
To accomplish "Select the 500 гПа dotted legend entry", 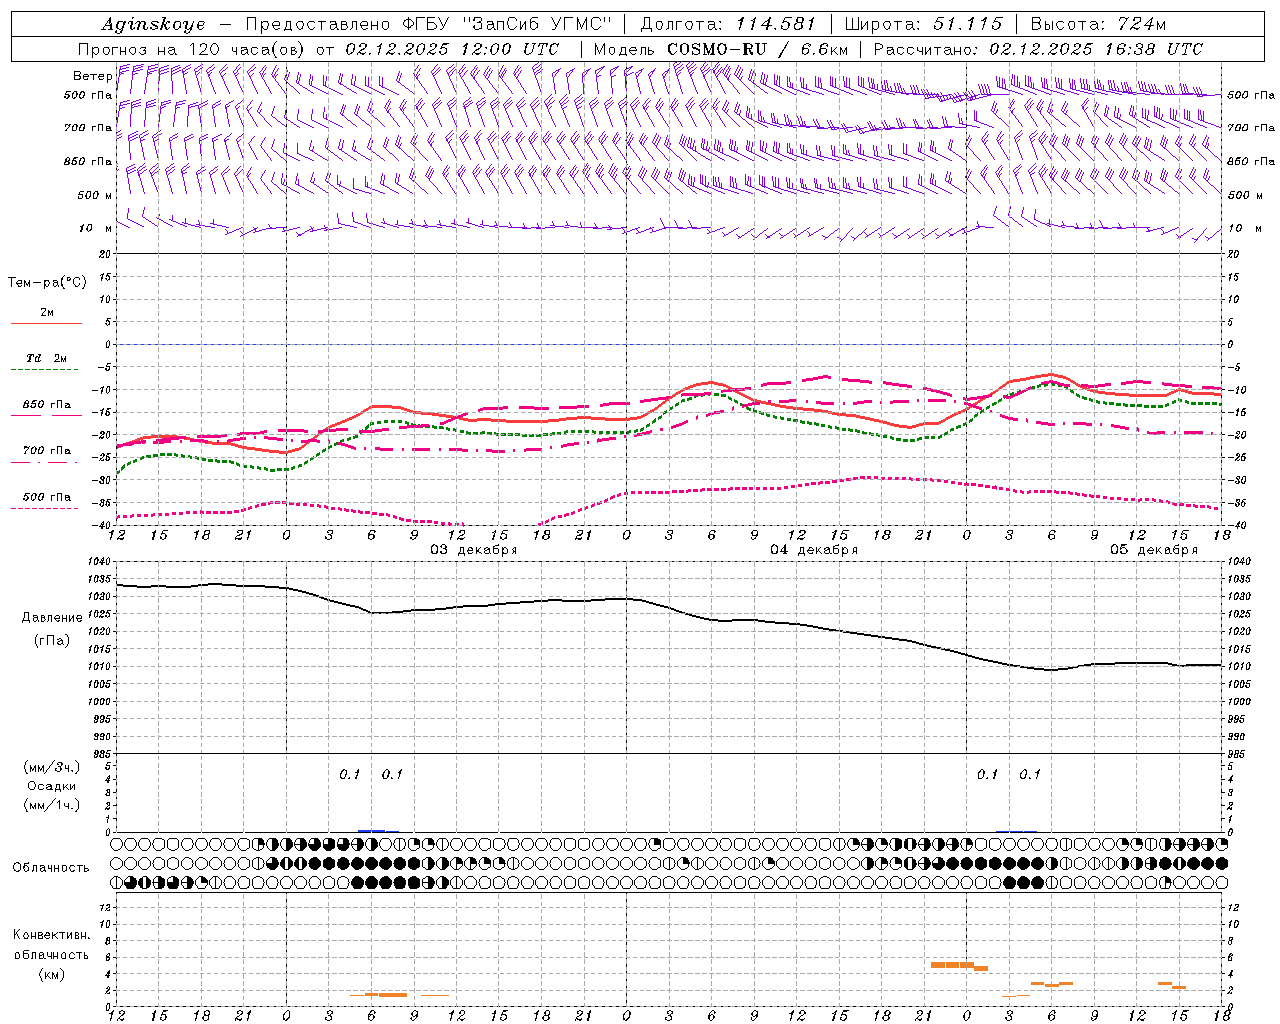I will (x=47, y=497).
